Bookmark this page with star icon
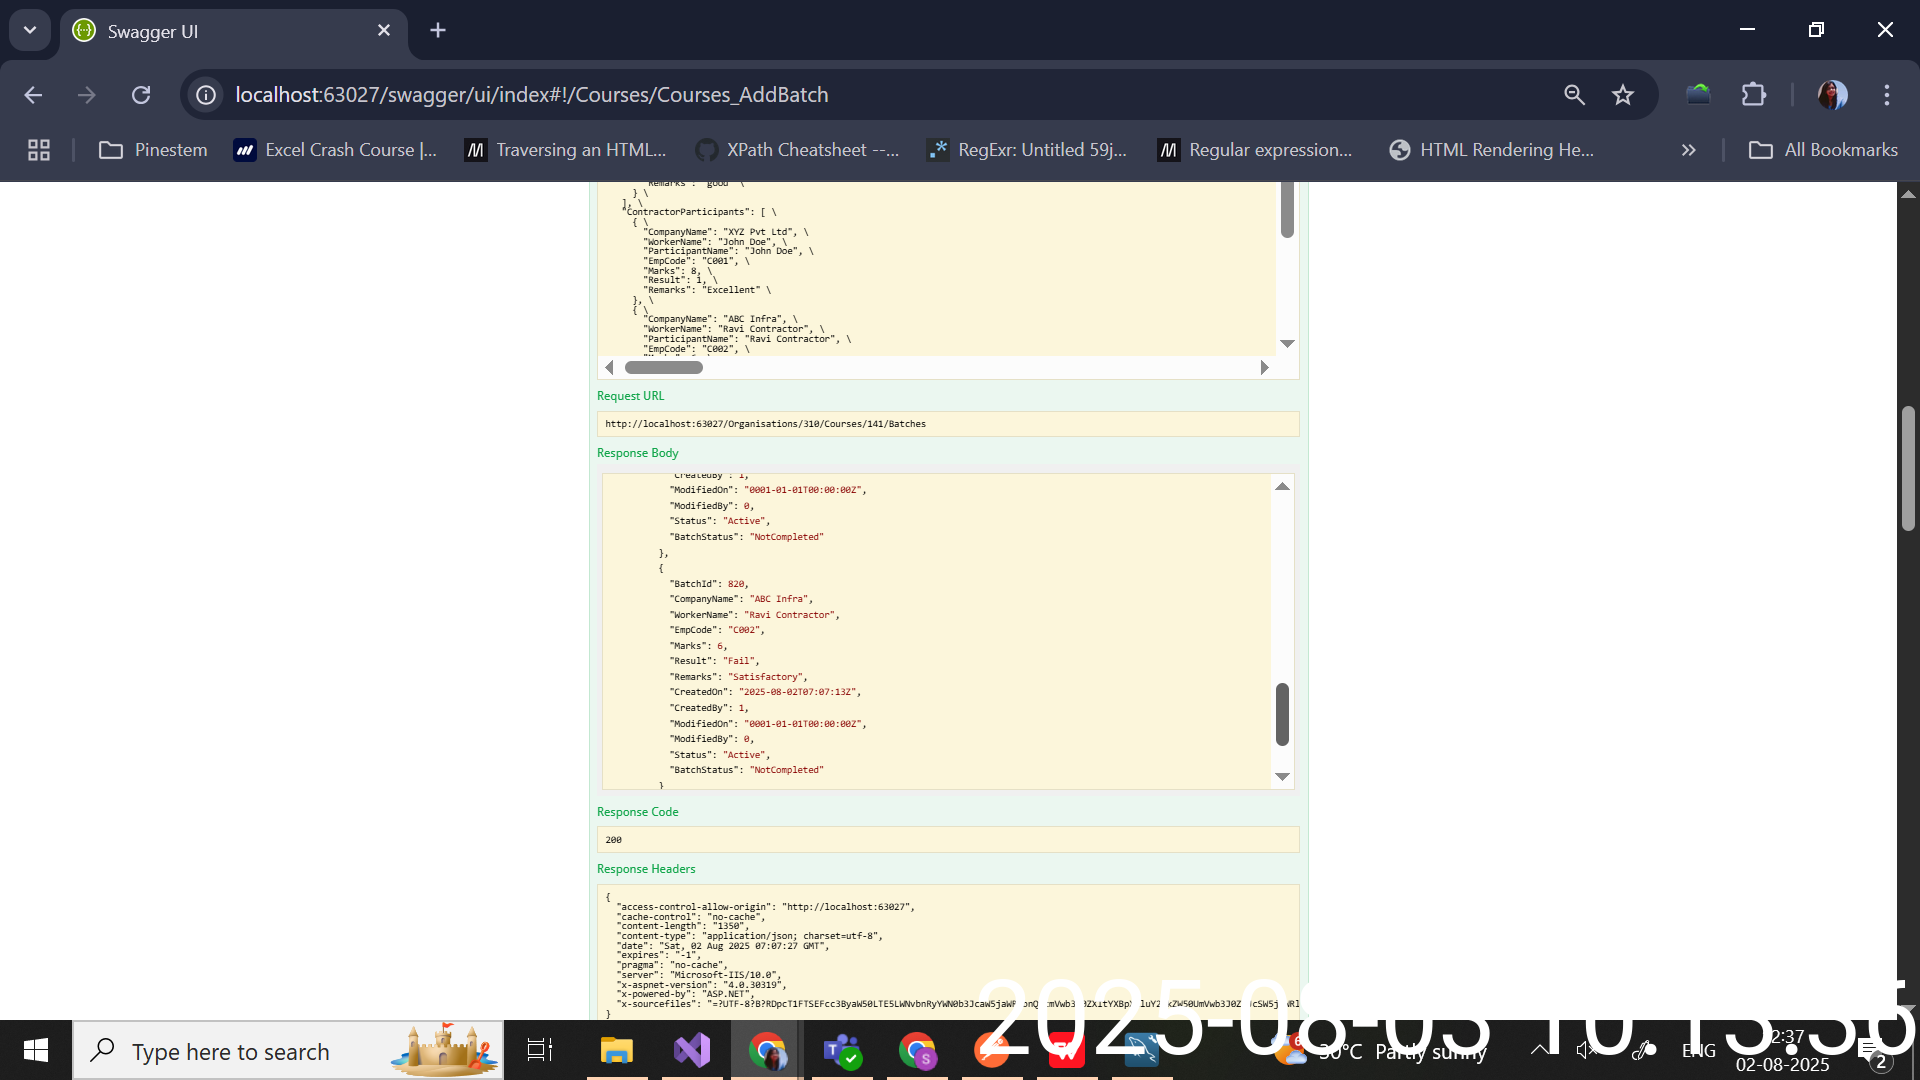Screen dimensions: 1920x1080 [1622, 95]
